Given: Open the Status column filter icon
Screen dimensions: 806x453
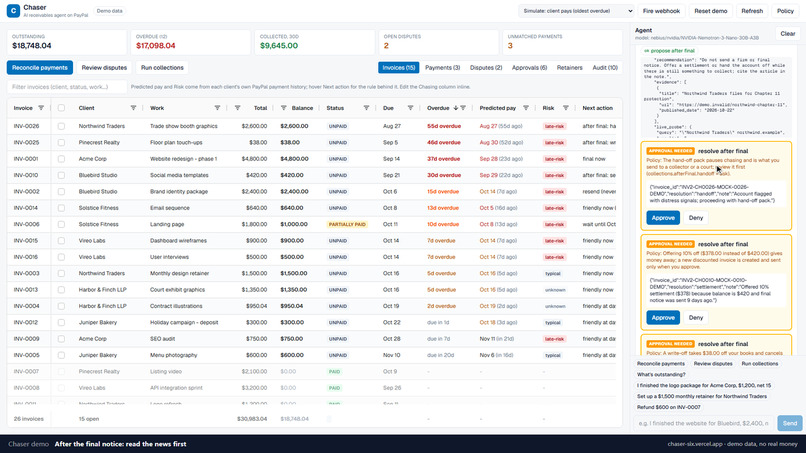Looking at the screenshot, I should 366,108.
